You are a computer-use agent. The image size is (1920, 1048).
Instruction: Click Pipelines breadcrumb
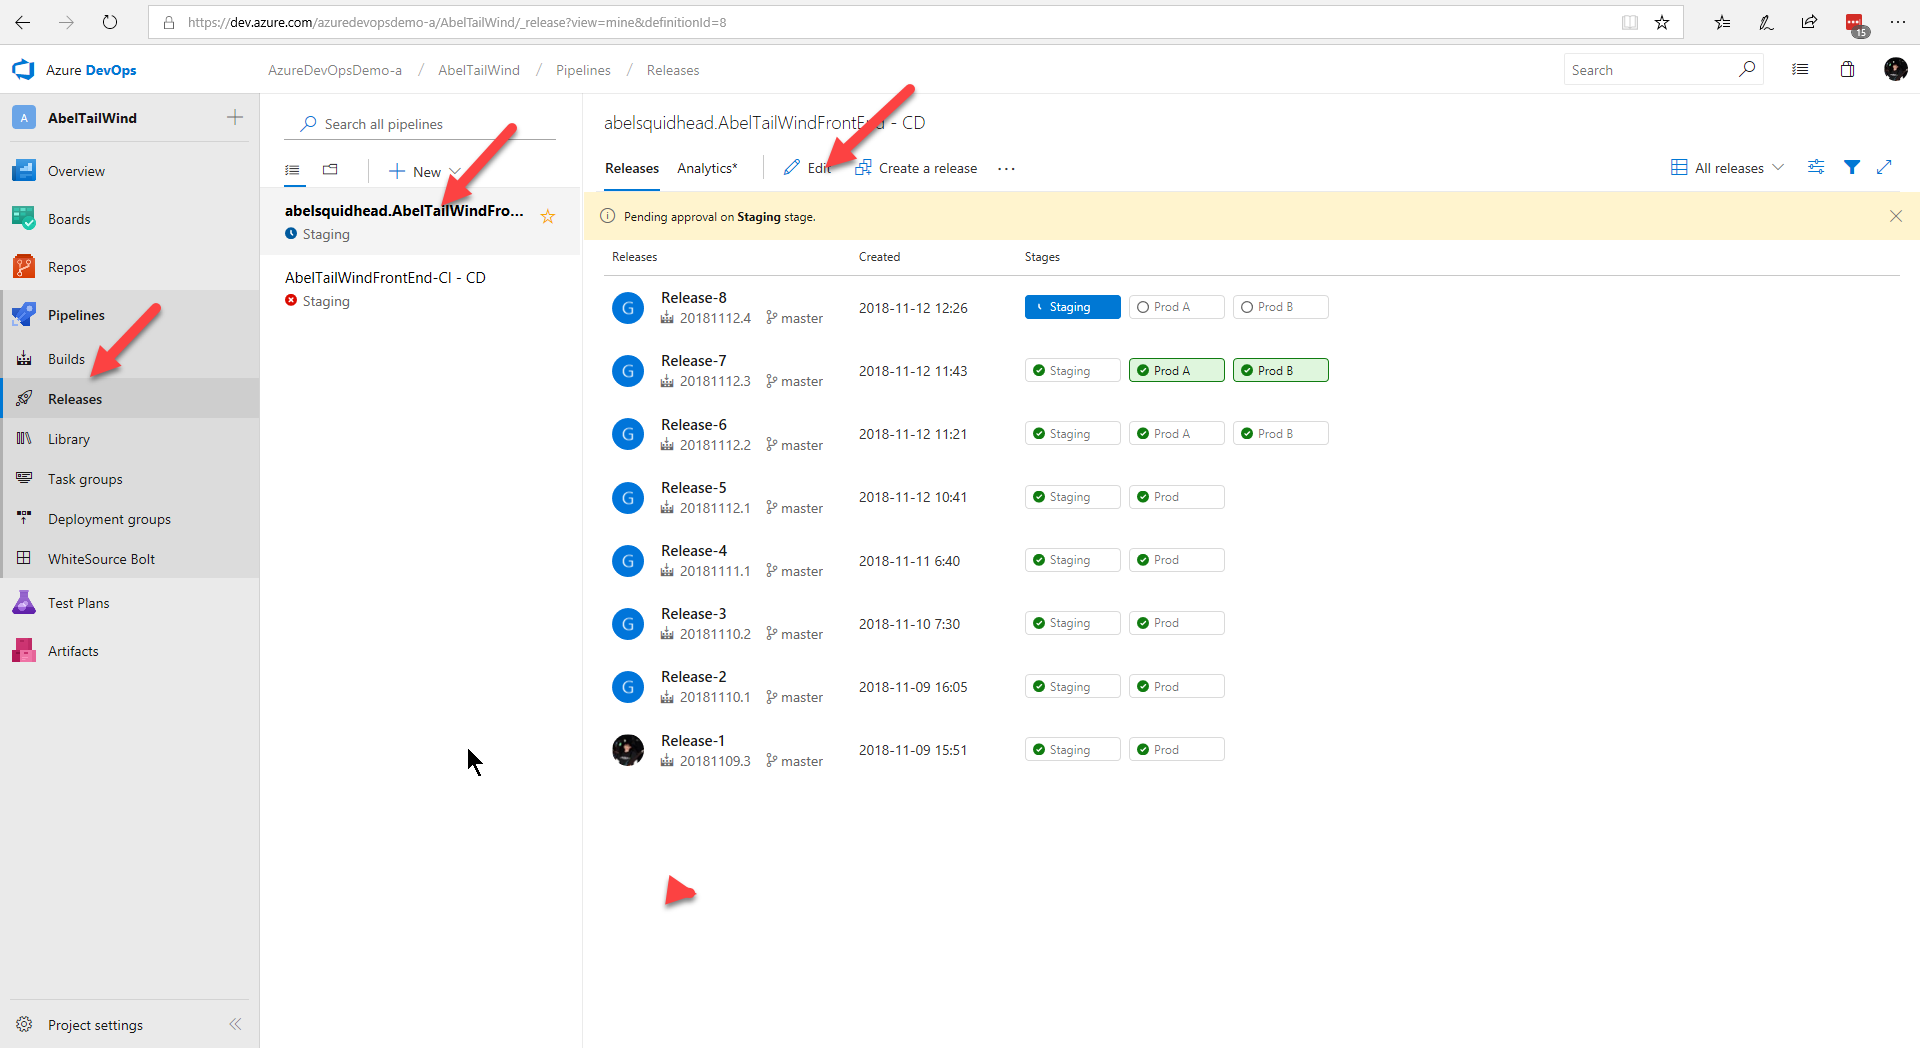click(583, 70)
